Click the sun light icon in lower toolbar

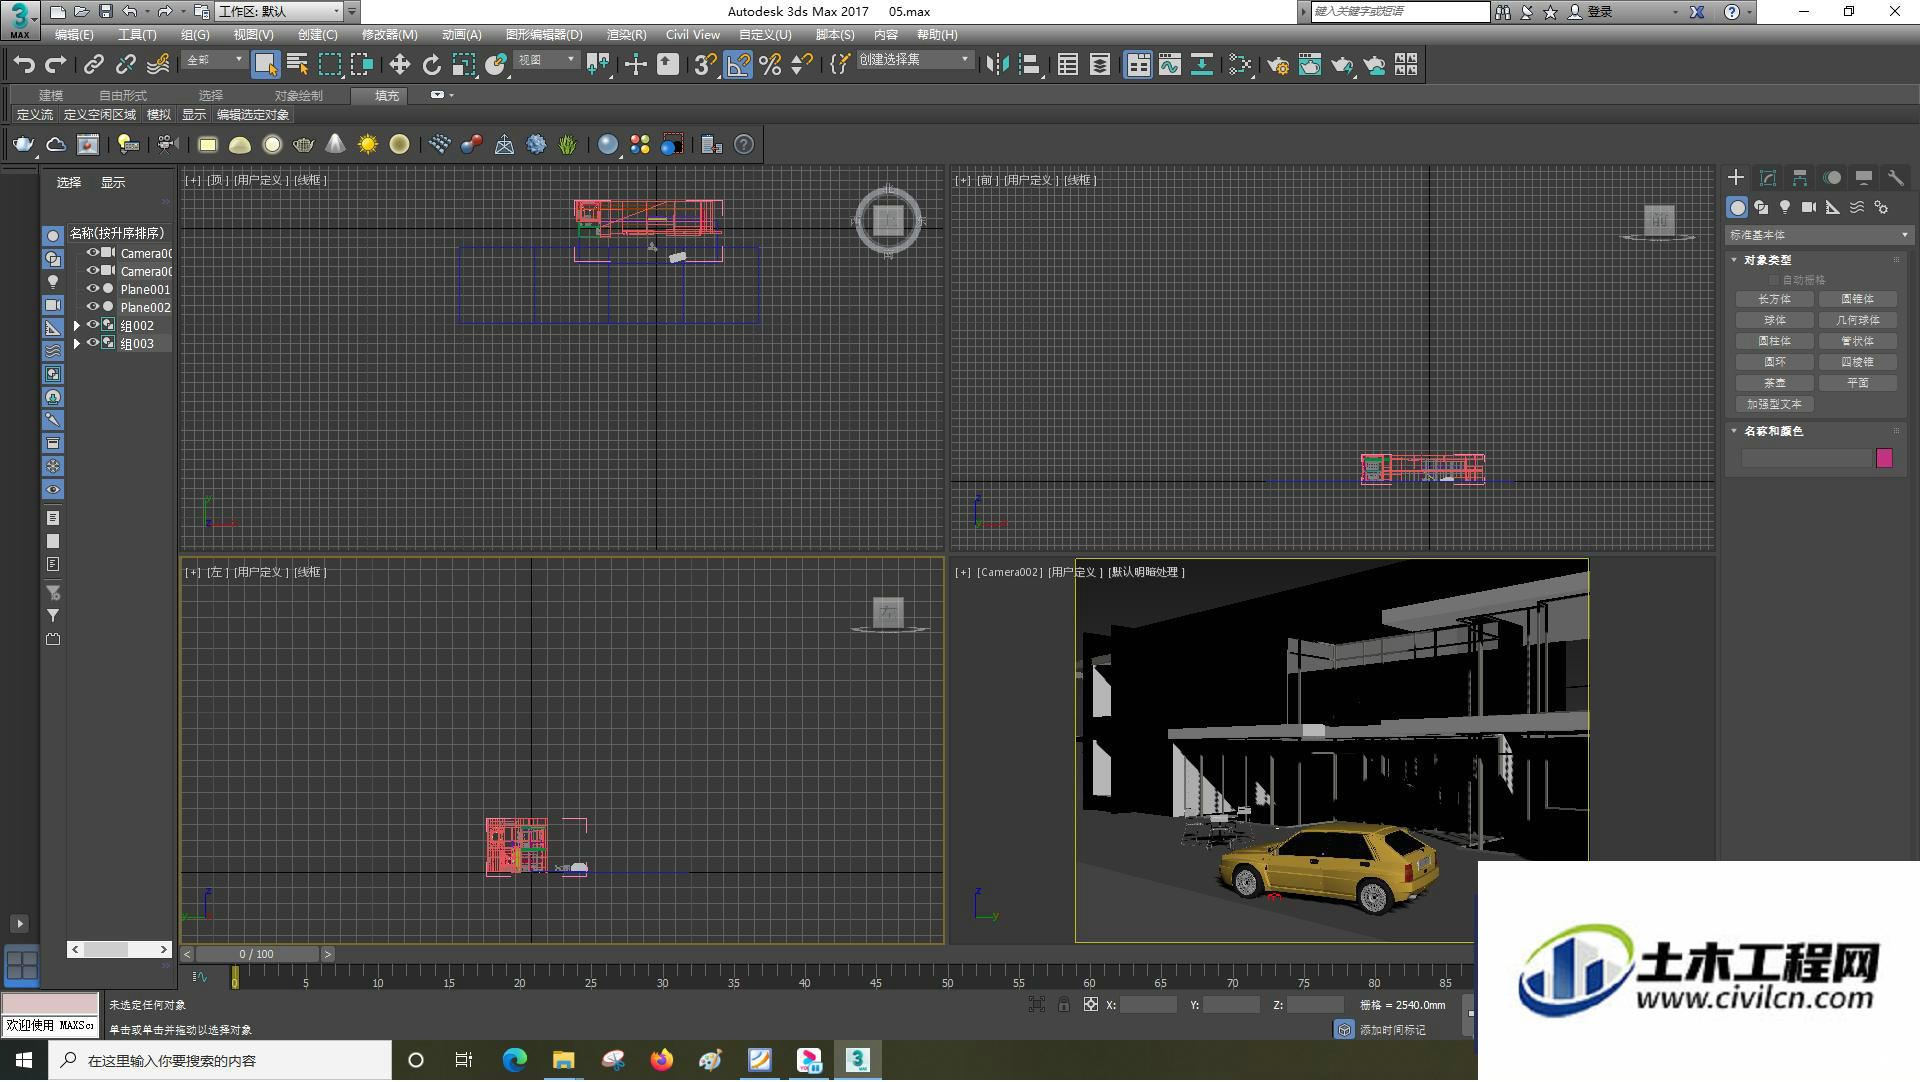click(x=367, y=145)
